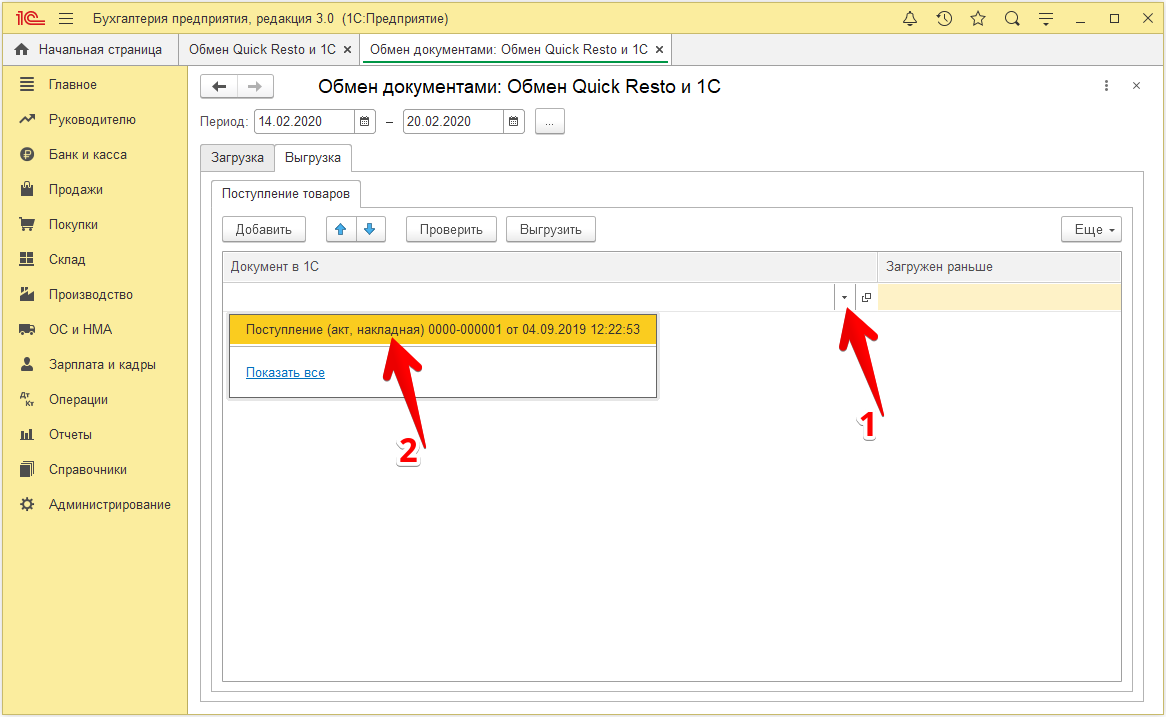Select Поступление (акт, накладная) 0000-000001 entry
The height and width of the screenshot is (717, 1166).
coord(442,330)
